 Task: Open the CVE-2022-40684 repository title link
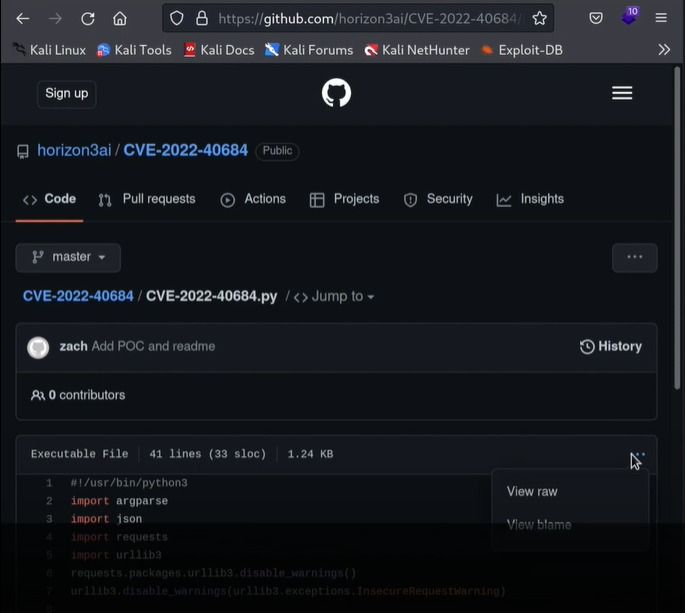click(186, 150)
